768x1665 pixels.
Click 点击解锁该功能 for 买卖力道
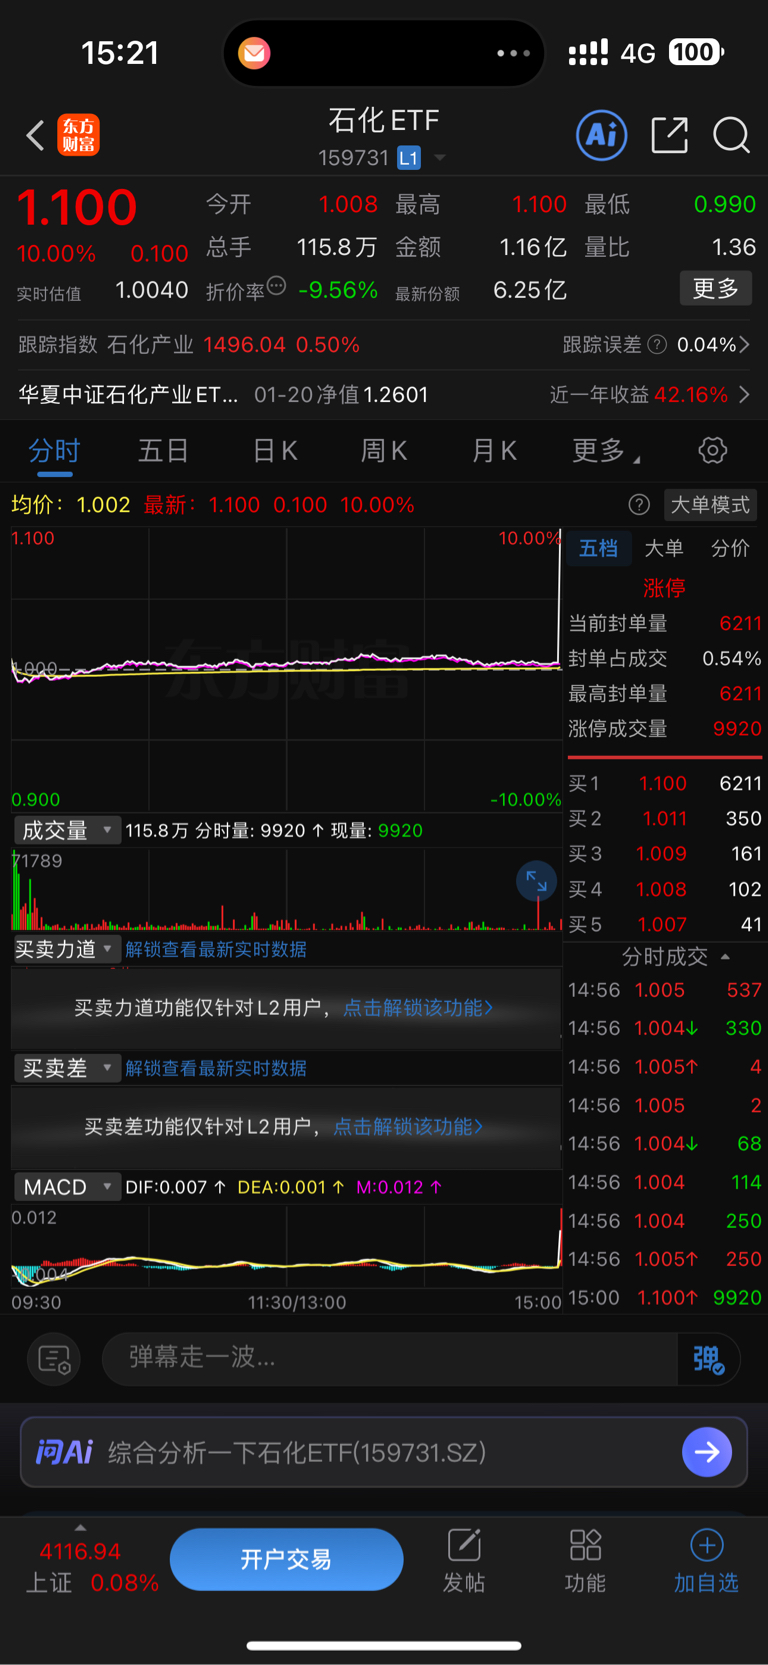pos(418,1008)
